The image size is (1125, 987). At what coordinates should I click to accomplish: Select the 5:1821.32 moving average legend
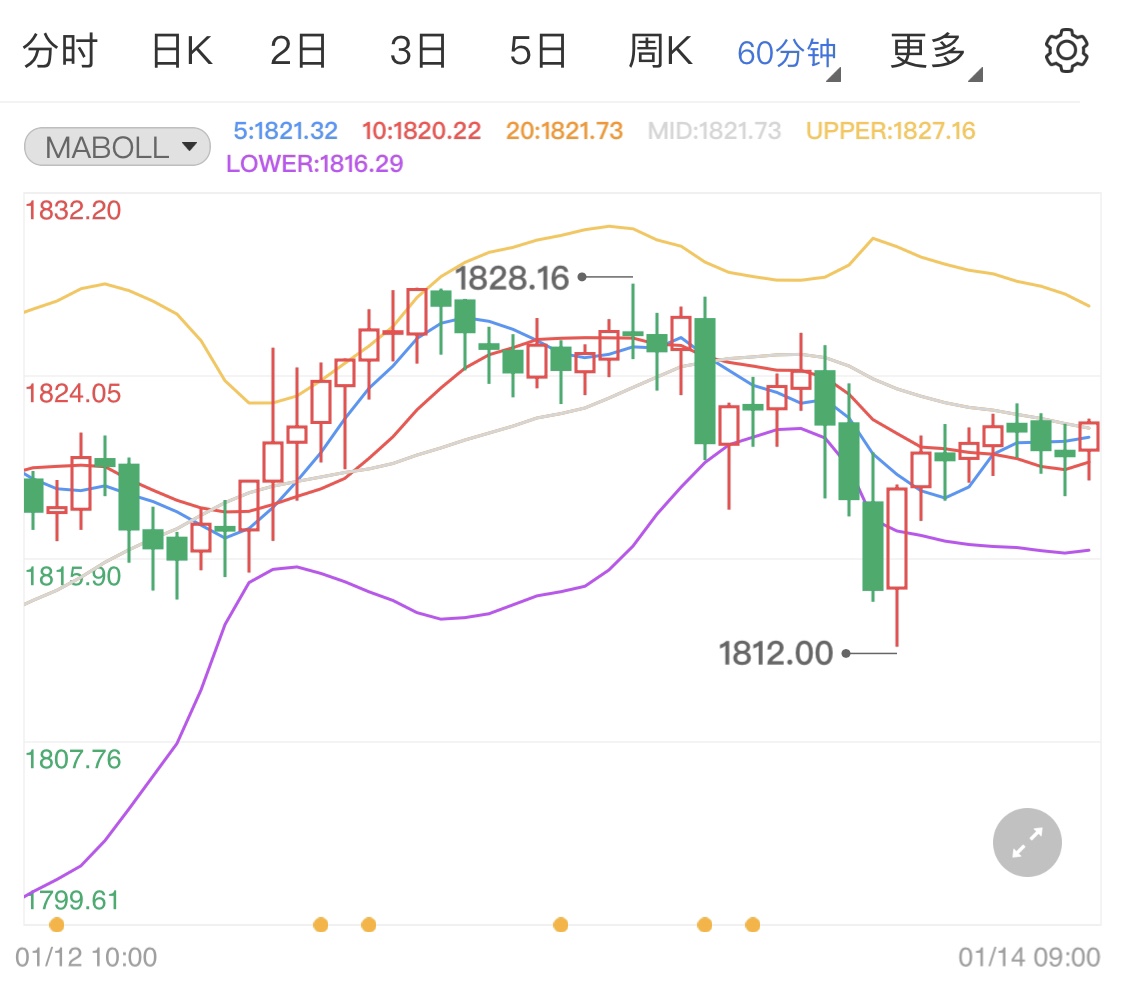click(286, 131)
